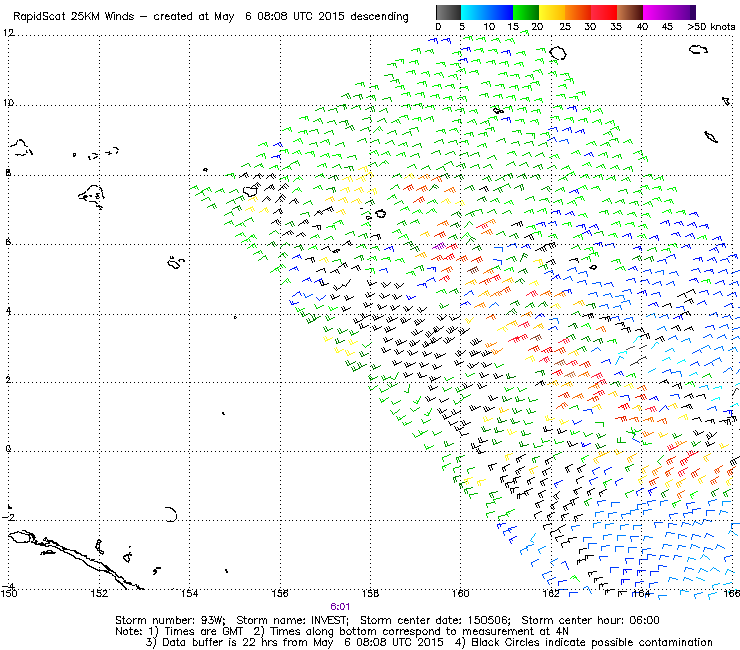This screenshot has height=650, width=740.
Task: Click the "5" legend scale label
Action: 462,27
